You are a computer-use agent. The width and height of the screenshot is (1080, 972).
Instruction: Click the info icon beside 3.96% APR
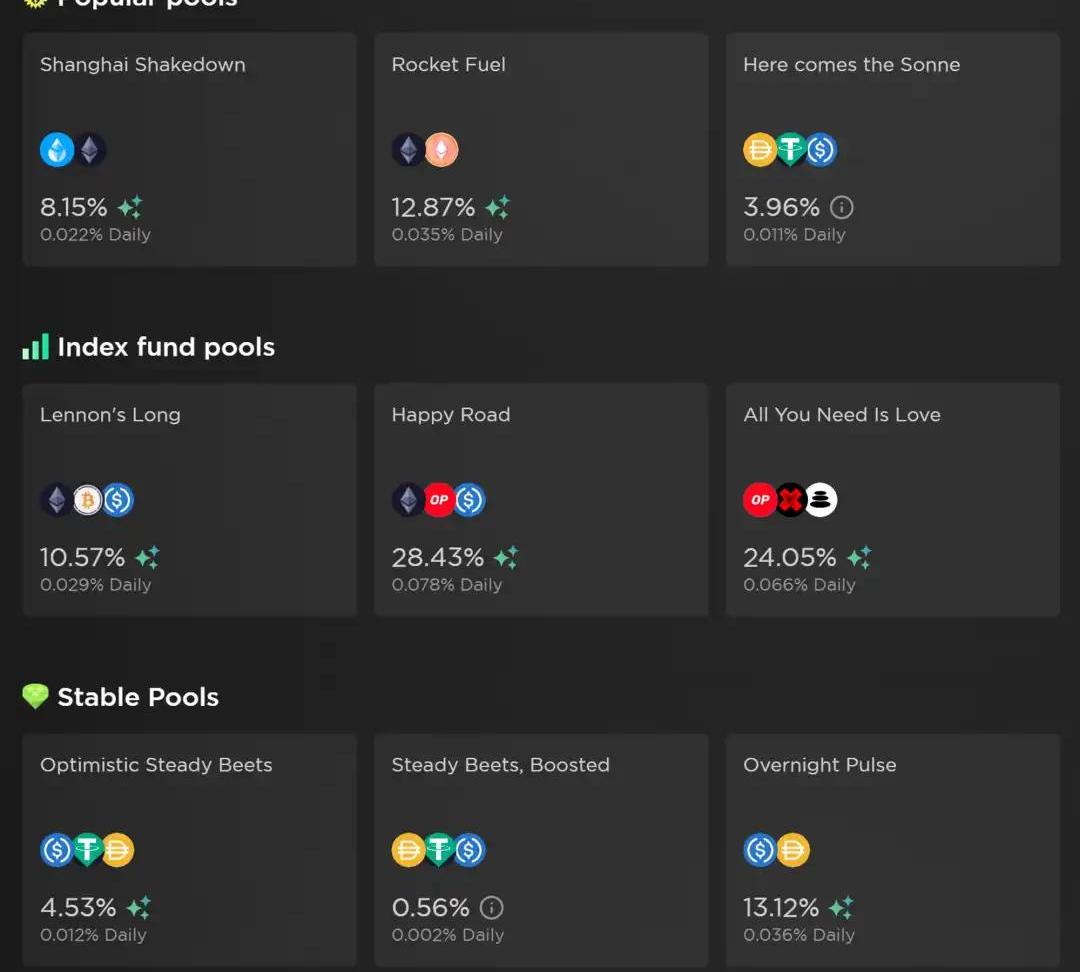(842, 208)
